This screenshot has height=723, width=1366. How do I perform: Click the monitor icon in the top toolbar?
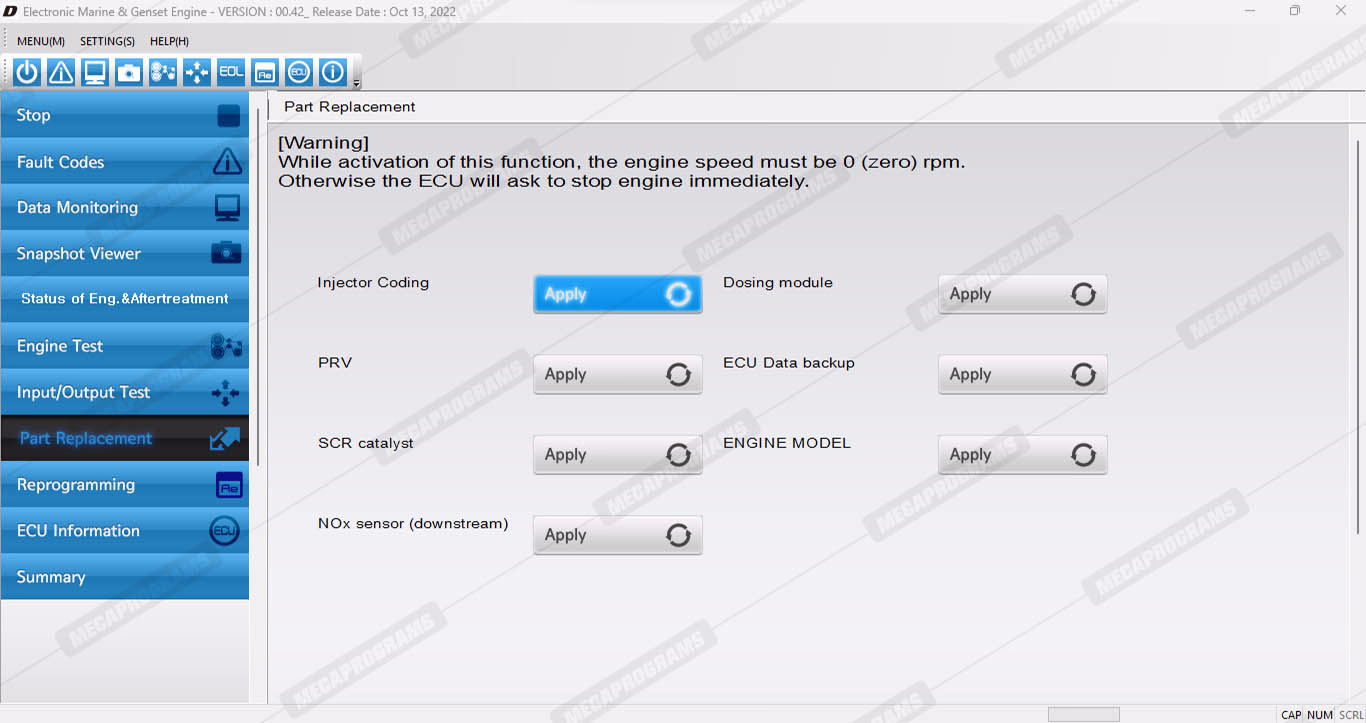coord(95,72)
